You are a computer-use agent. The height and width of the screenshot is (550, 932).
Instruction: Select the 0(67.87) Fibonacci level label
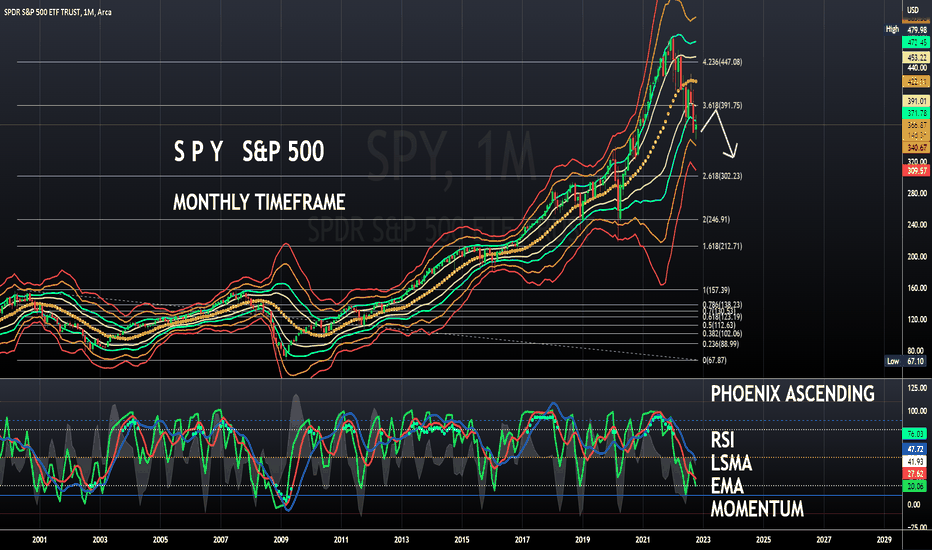click(714, 360)
